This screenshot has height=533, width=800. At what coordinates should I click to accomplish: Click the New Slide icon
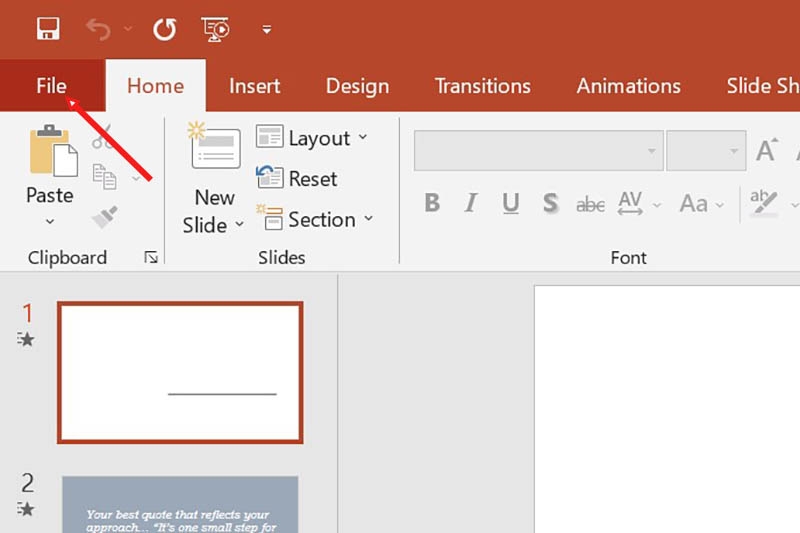click(215, 147)
